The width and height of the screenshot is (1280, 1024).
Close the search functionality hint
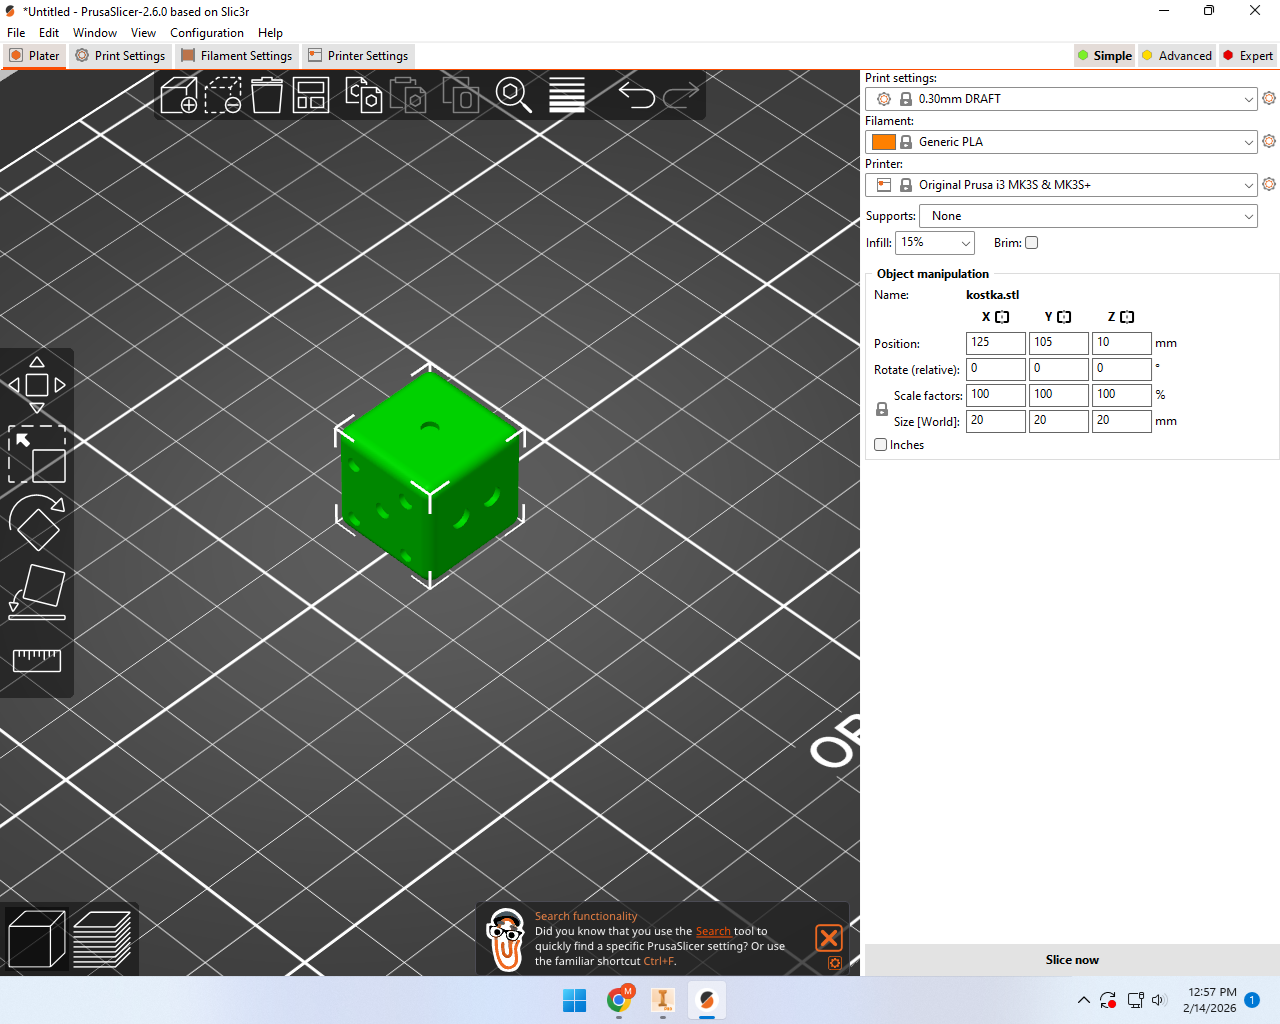coord(829,937)
